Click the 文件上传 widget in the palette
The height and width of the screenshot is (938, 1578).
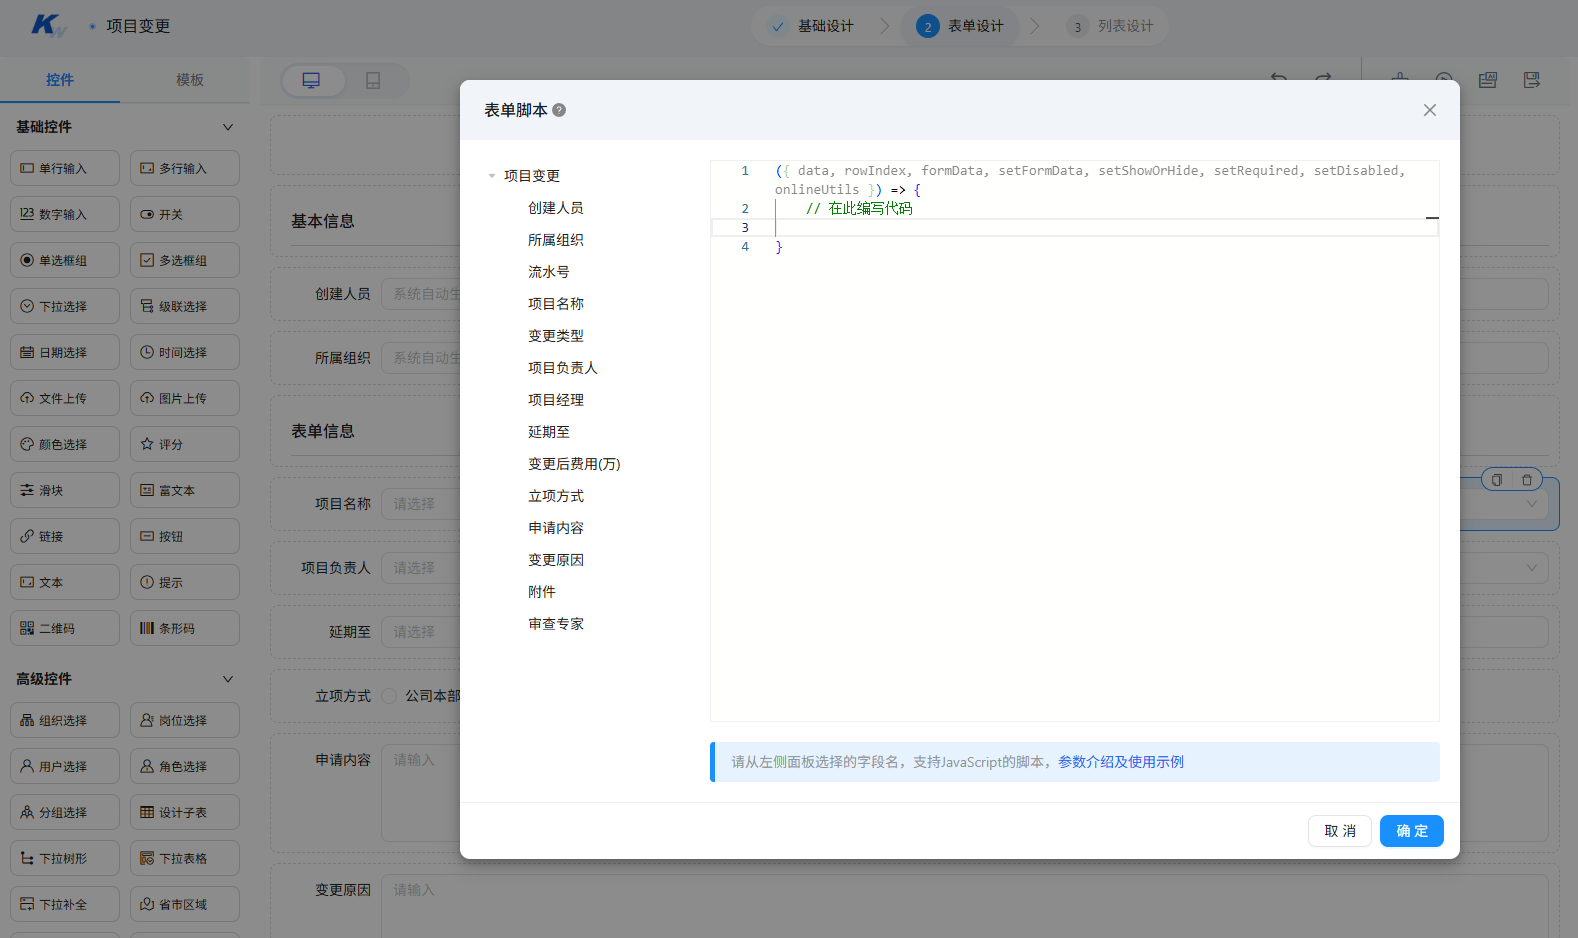click(65, 398)
